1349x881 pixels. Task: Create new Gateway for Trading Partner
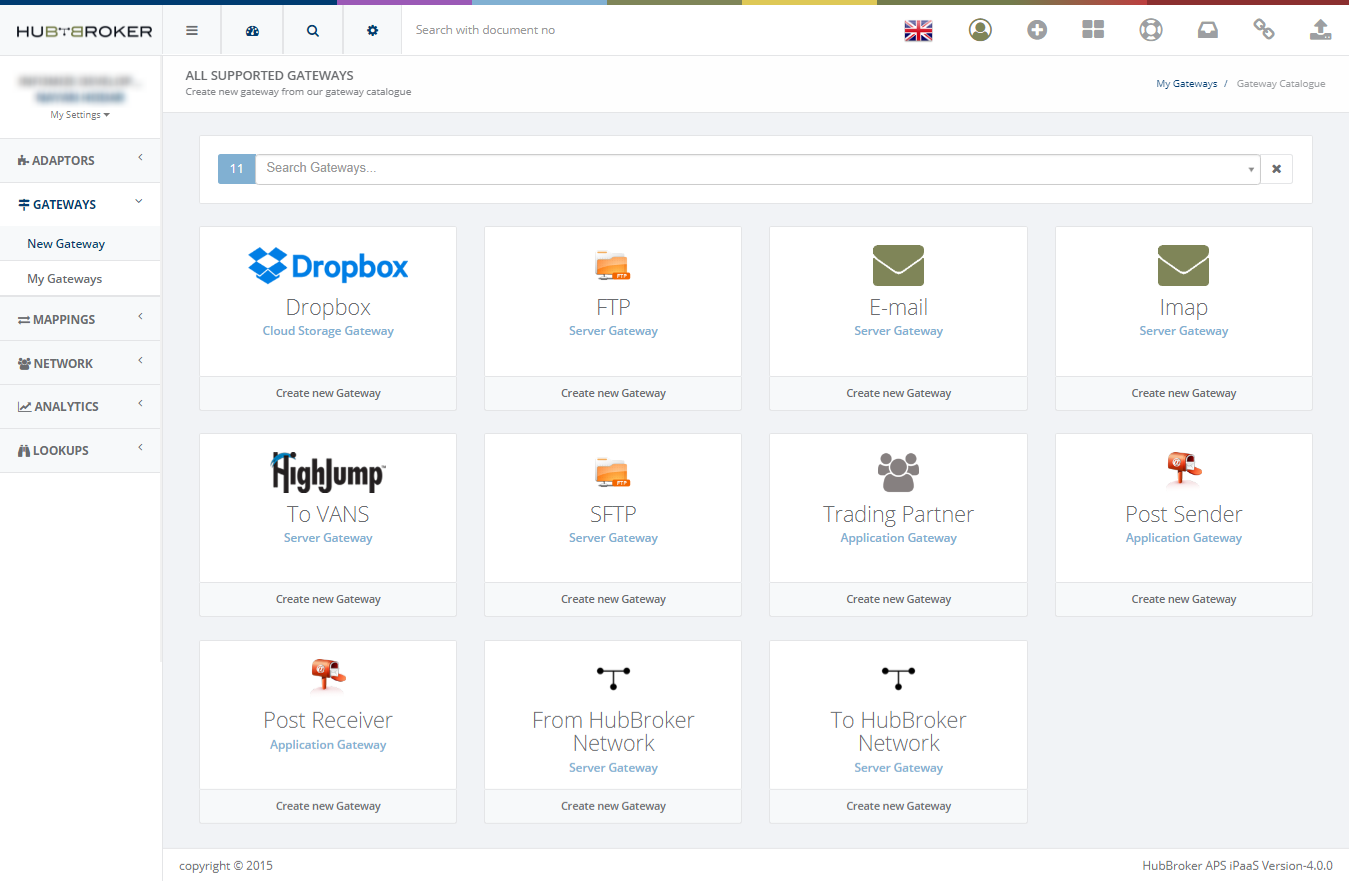click(x=898, y=599)
